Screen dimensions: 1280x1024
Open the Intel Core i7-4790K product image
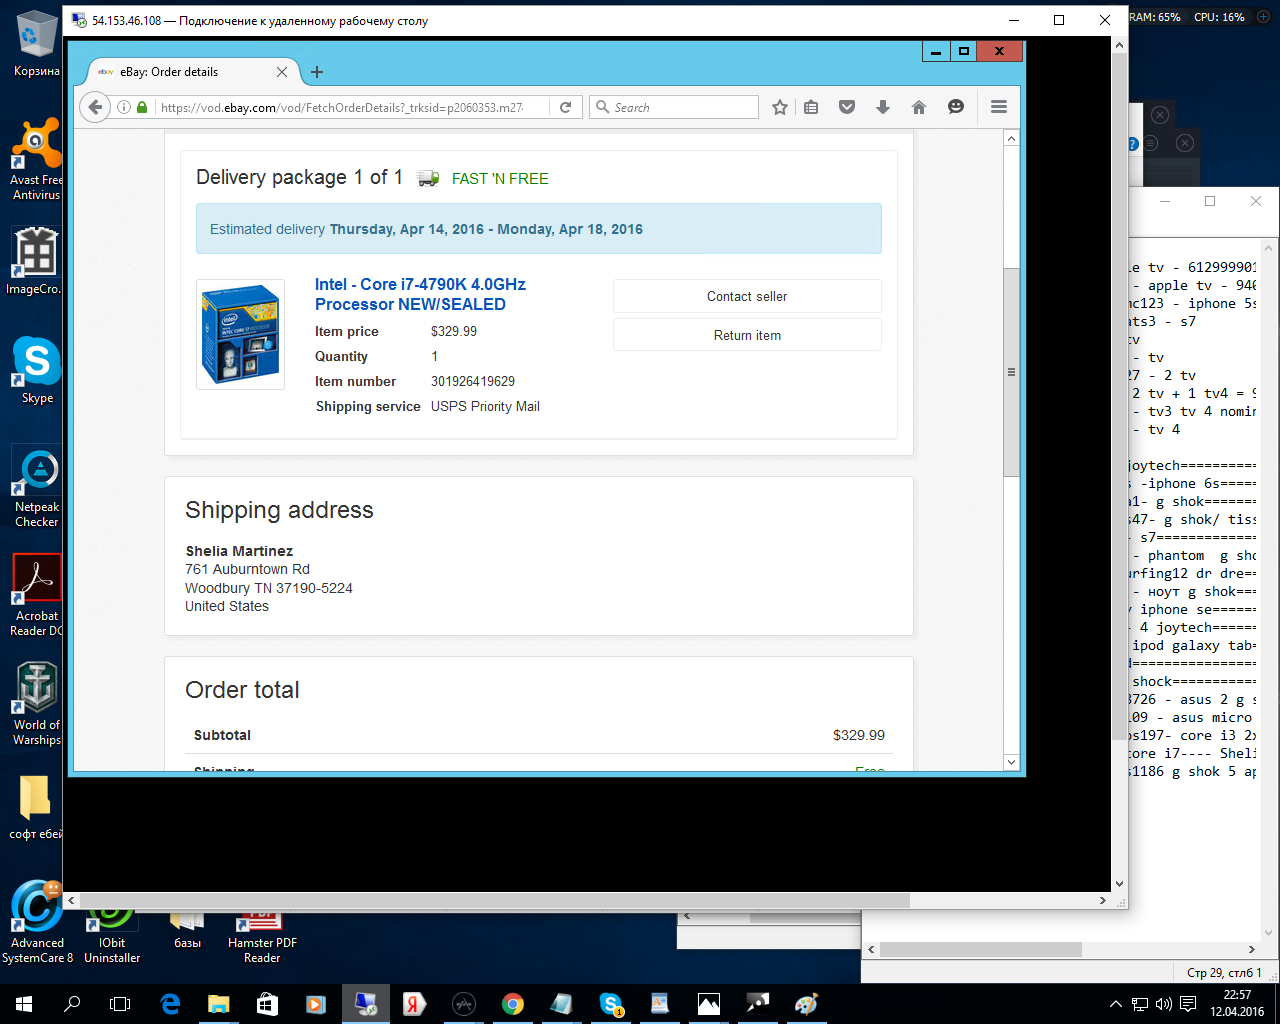click(x=240, y=334)
